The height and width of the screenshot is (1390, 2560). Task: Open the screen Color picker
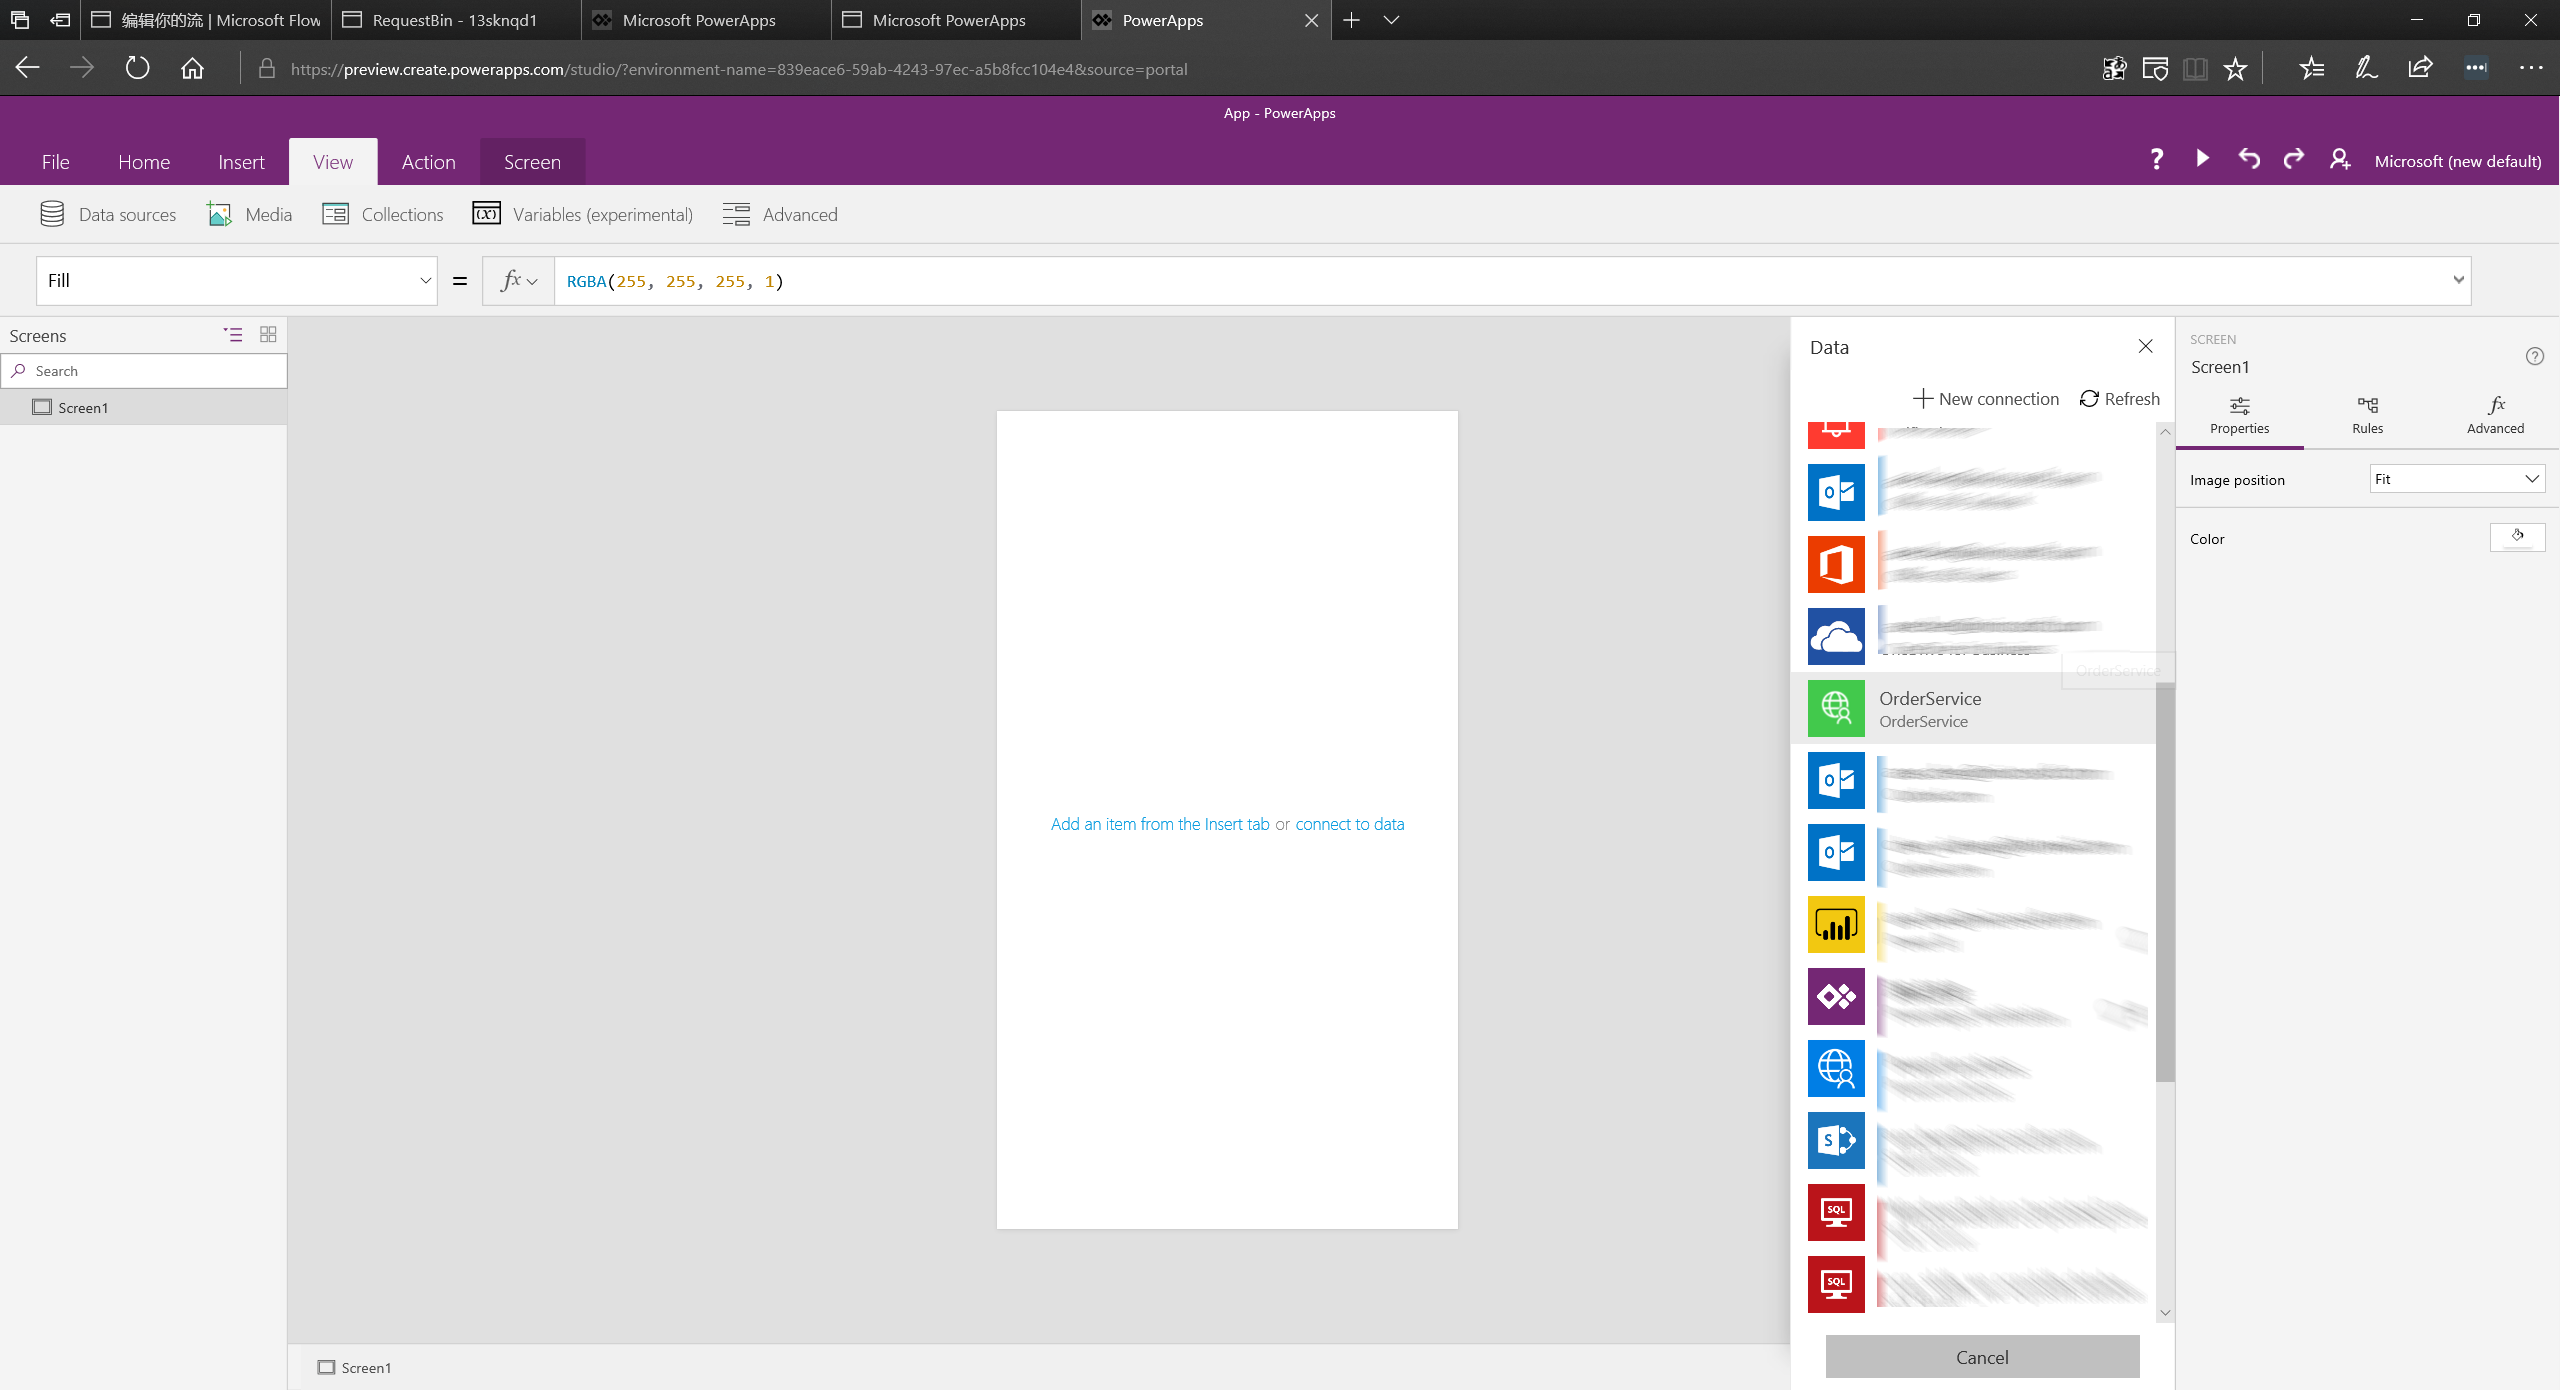coord(2518,537)
